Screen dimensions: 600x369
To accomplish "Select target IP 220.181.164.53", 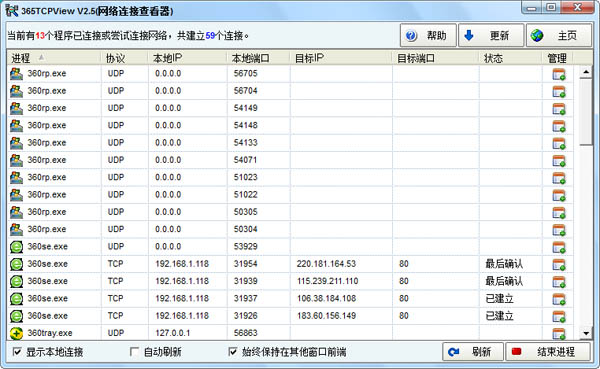I will coord(326,264).
